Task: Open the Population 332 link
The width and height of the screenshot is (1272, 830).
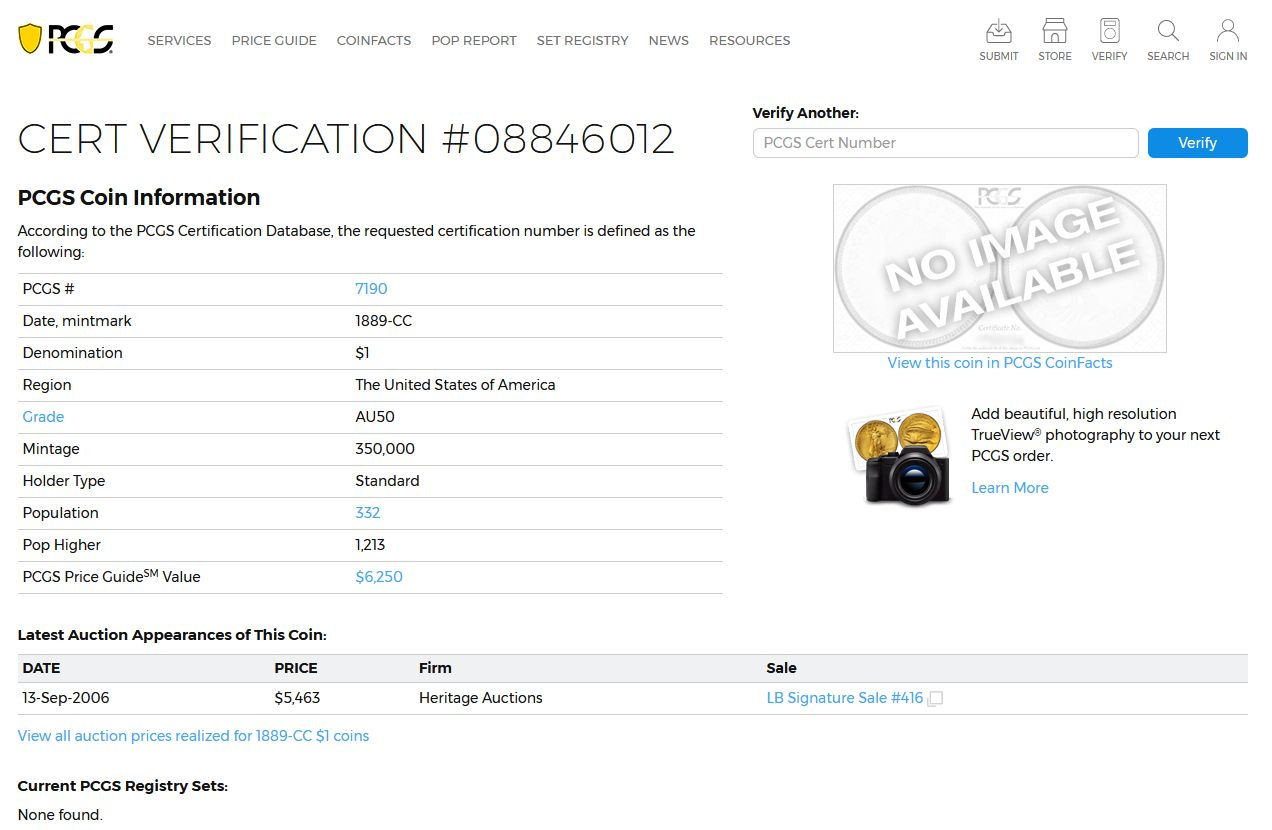Action: 367,513
